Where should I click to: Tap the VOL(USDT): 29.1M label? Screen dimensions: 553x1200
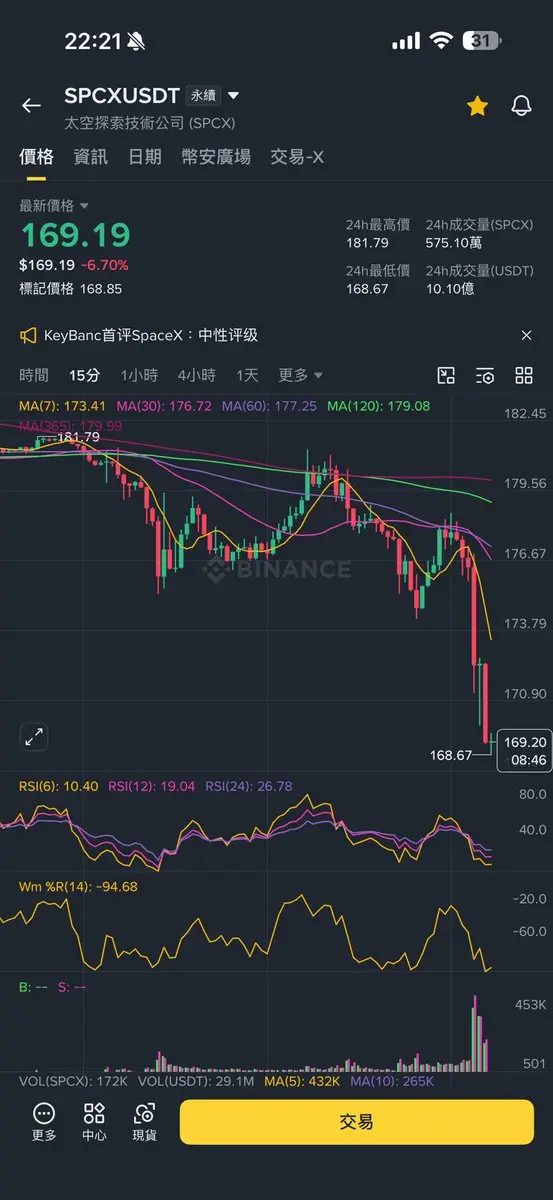tap(197, 1081)
